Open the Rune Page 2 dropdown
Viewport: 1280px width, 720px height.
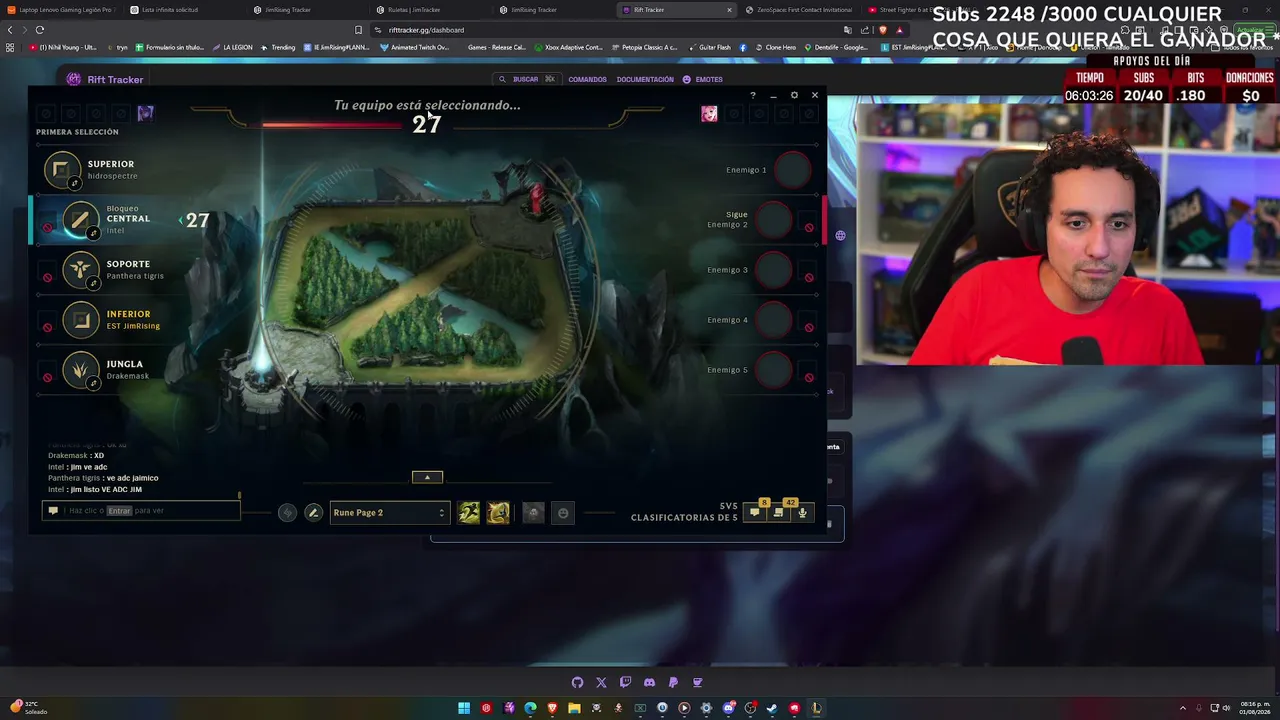coord(389,513)
